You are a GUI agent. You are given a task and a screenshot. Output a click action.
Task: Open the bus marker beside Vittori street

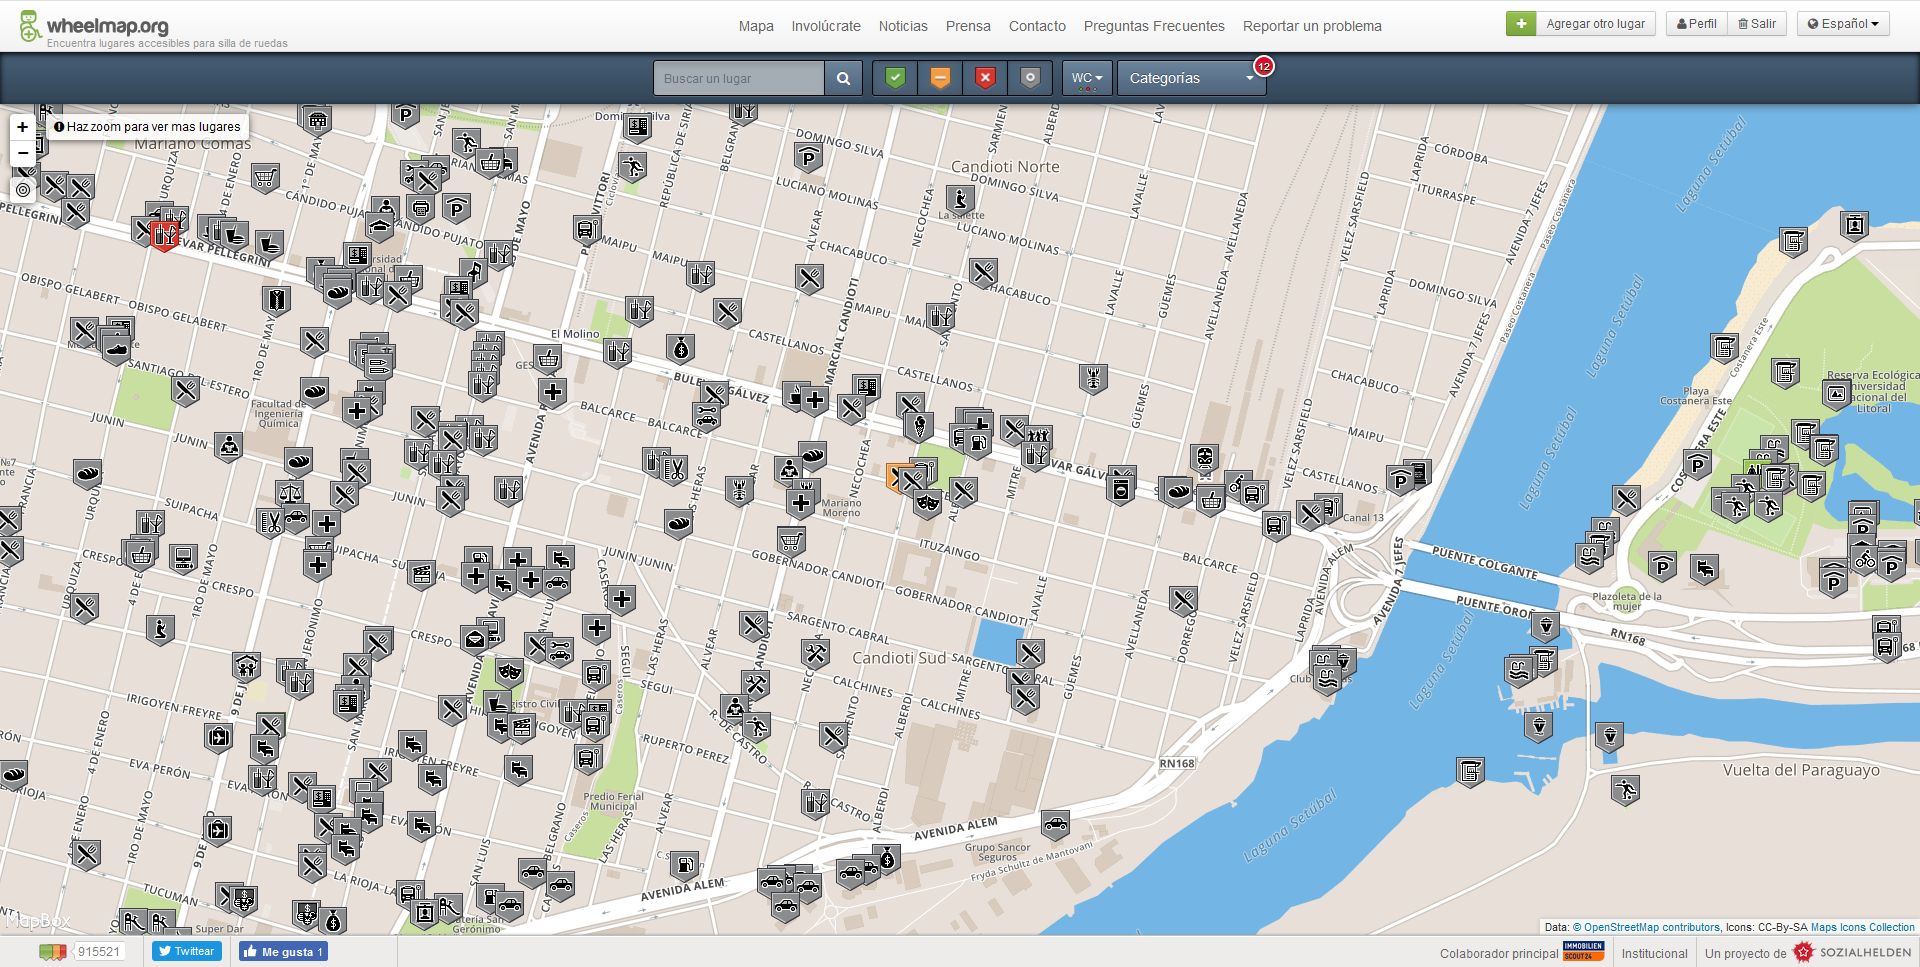coord(587,230)
